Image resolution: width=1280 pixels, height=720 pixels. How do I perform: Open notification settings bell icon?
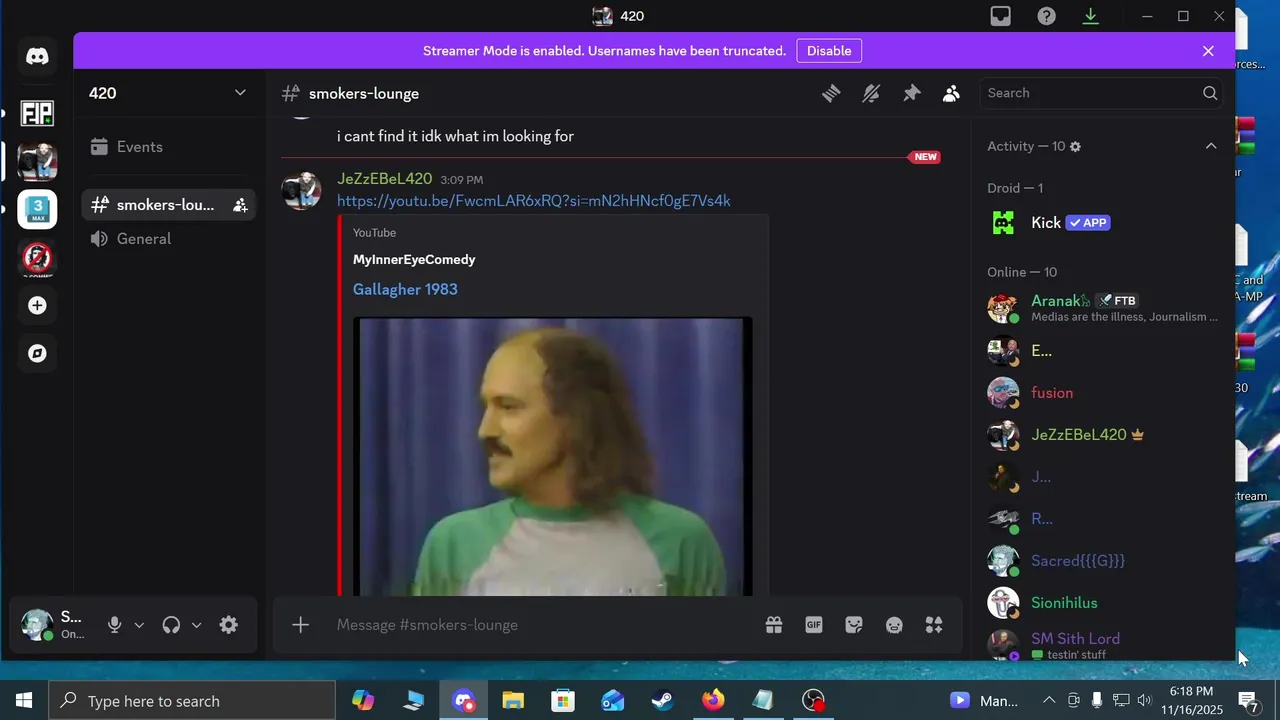coord(871,93)
